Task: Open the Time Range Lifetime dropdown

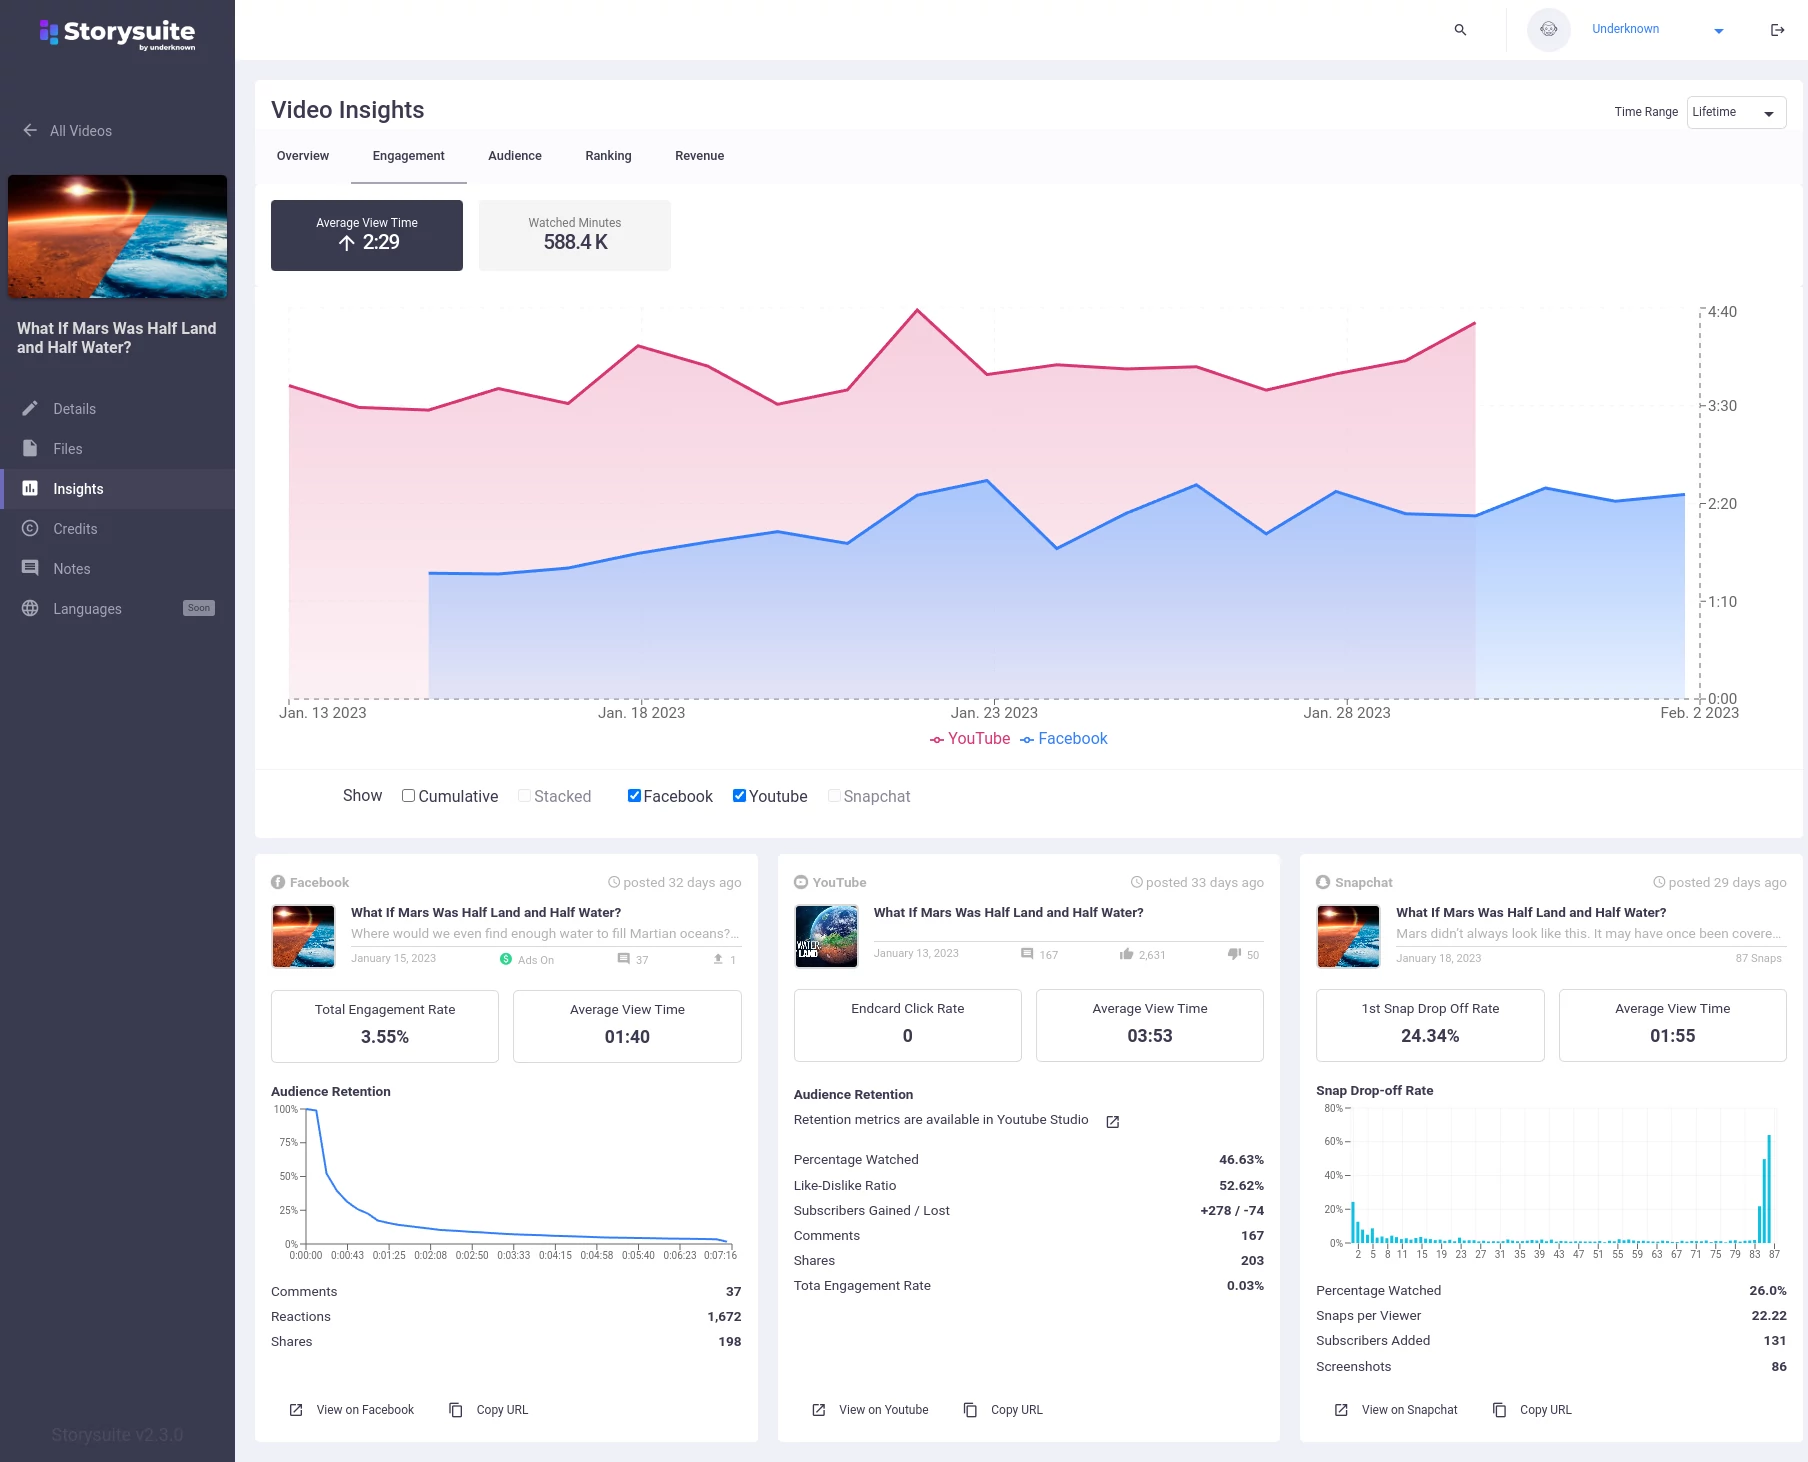Action: click(x=1736, y=112)
